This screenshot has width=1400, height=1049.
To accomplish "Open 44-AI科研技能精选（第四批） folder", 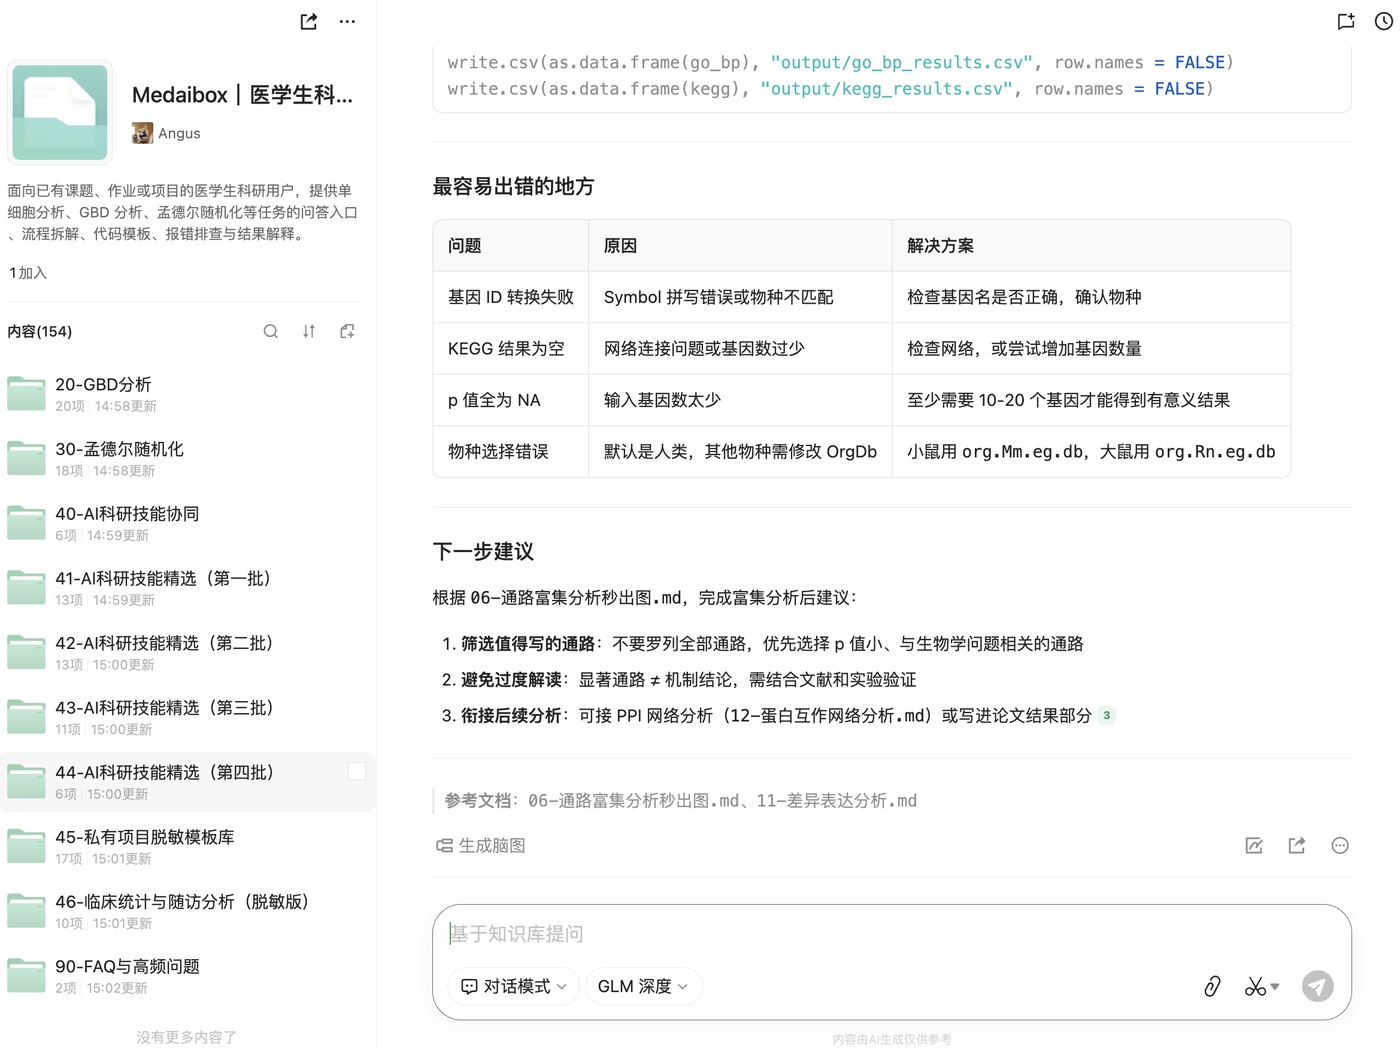I will coord(186,782).
